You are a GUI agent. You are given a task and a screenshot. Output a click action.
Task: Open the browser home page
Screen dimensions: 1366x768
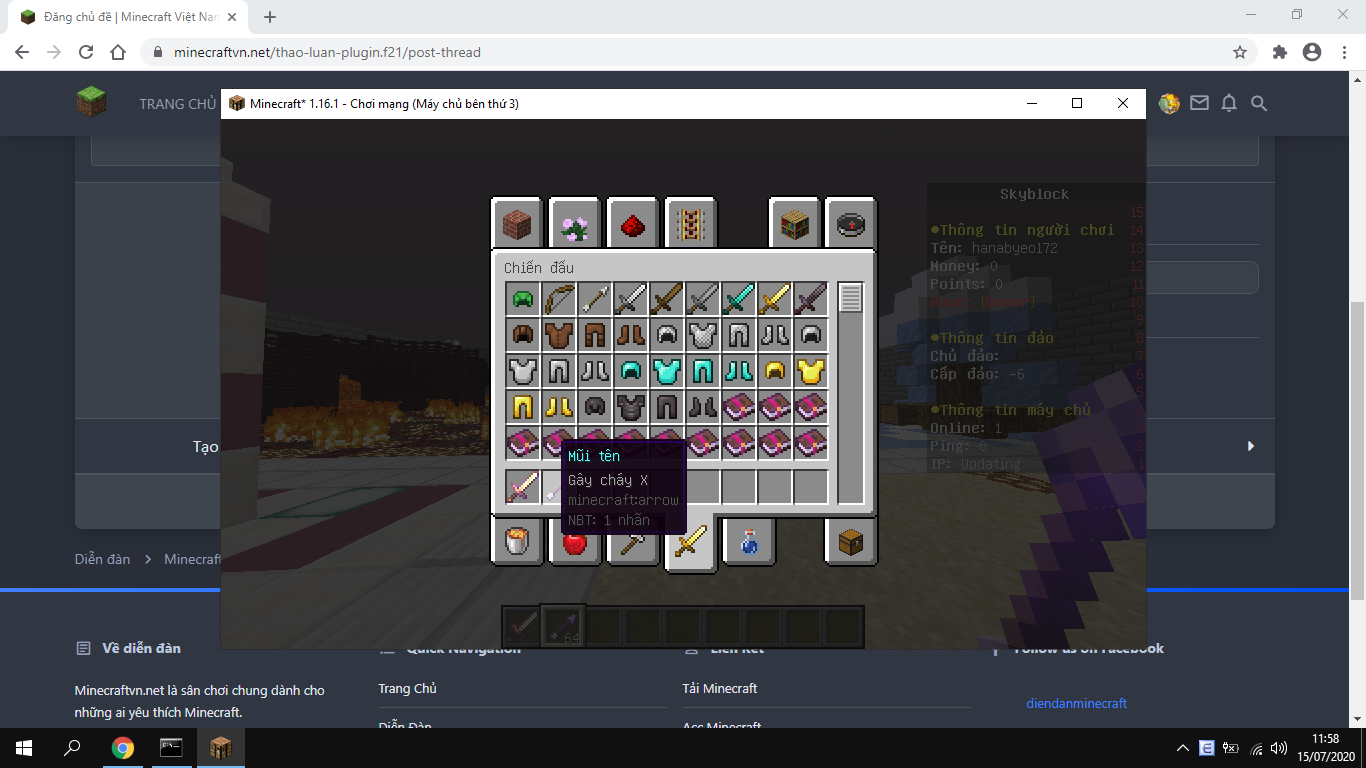point(118,52)
